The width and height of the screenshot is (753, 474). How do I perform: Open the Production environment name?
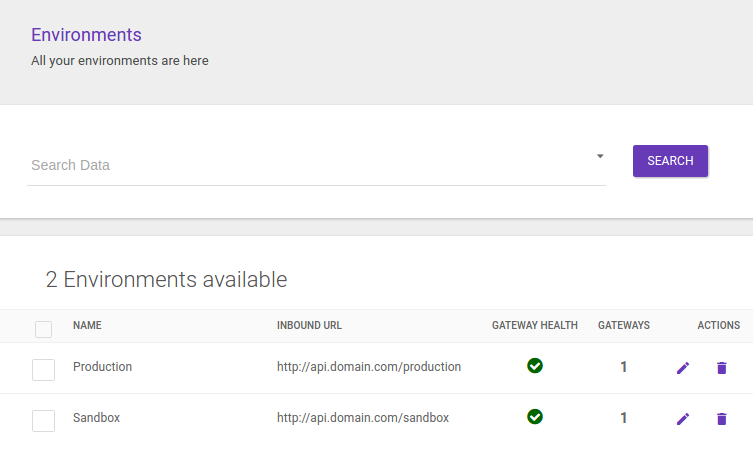(x=102, y=367)
